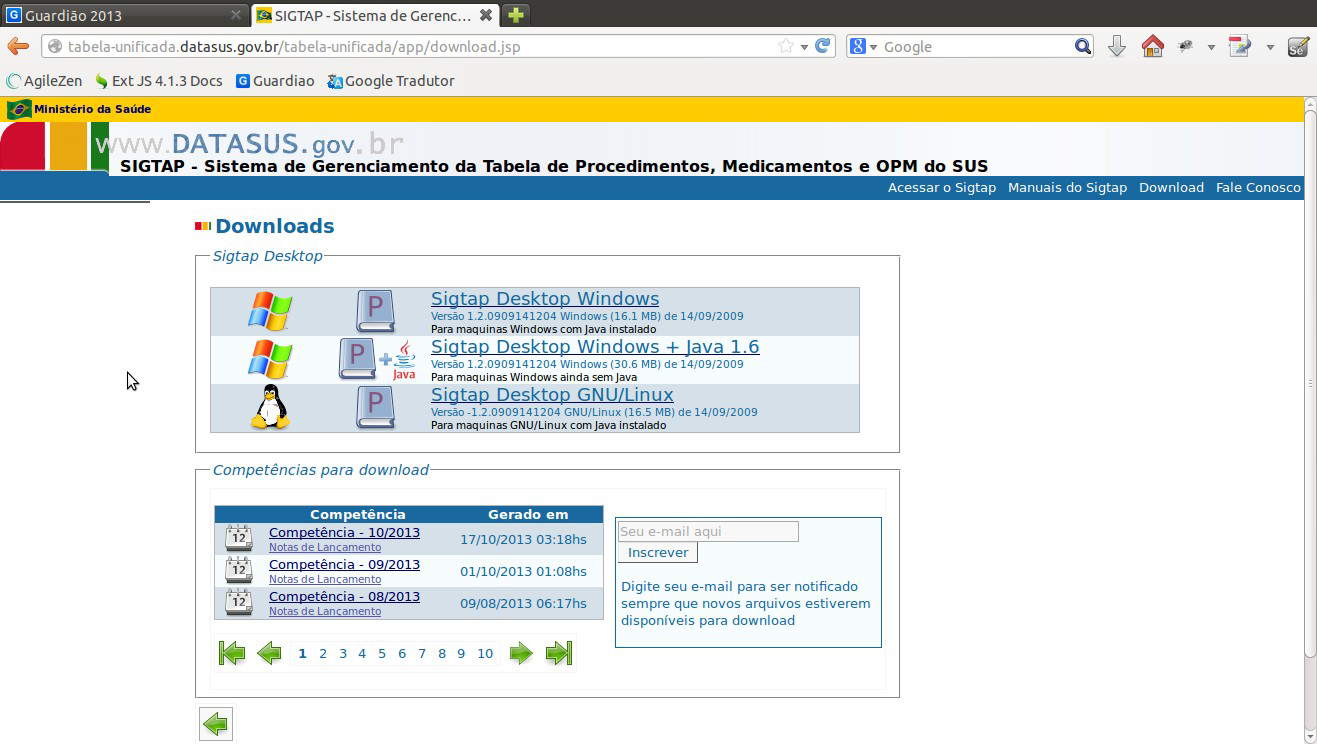Image resolution: width=1317 pixels, height=744 pixels.
Task: Open the Acessar o Sigtap menu
Action: pos(942,187)
